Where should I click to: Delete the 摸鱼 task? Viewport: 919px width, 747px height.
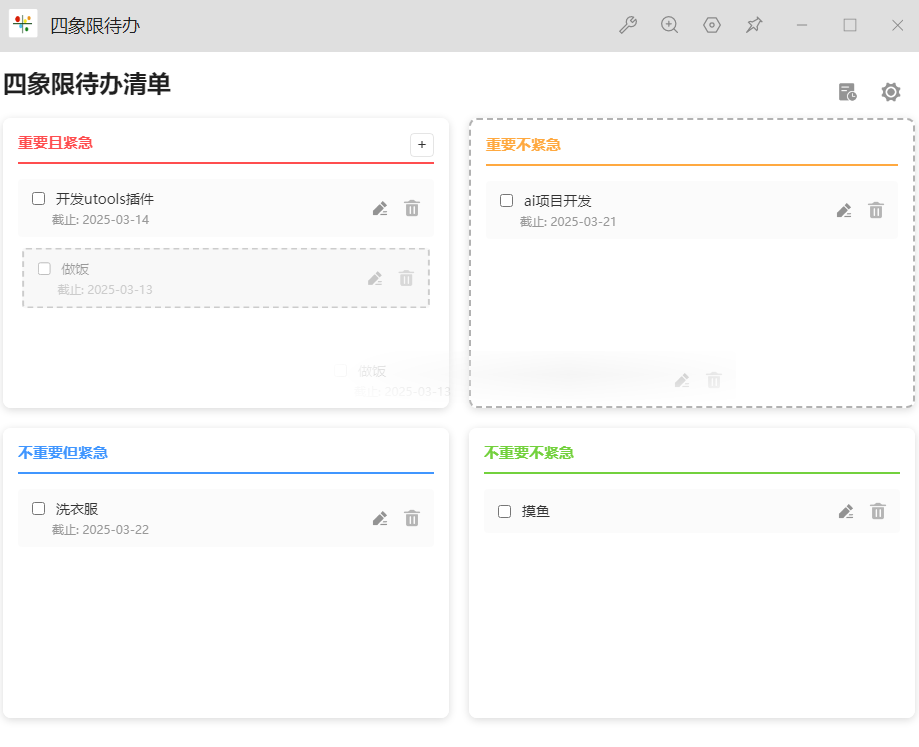(x=877, y=511)
